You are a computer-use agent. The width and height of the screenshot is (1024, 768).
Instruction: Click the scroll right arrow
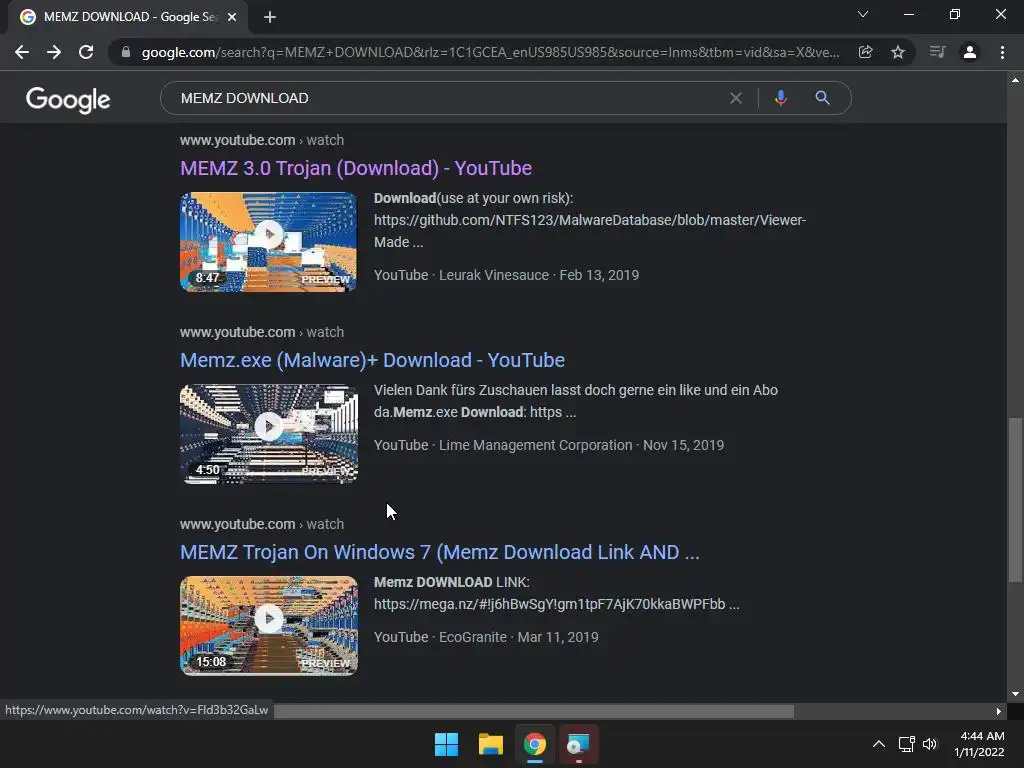tap(999, 711)
